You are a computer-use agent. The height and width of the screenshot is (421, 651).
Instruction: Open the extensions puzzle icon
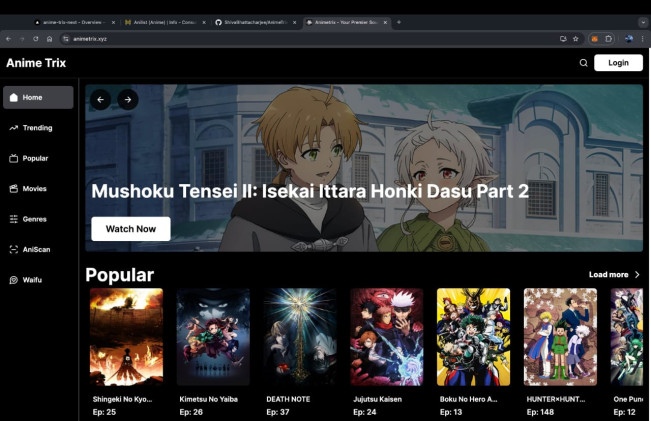[x=608, y=39]
